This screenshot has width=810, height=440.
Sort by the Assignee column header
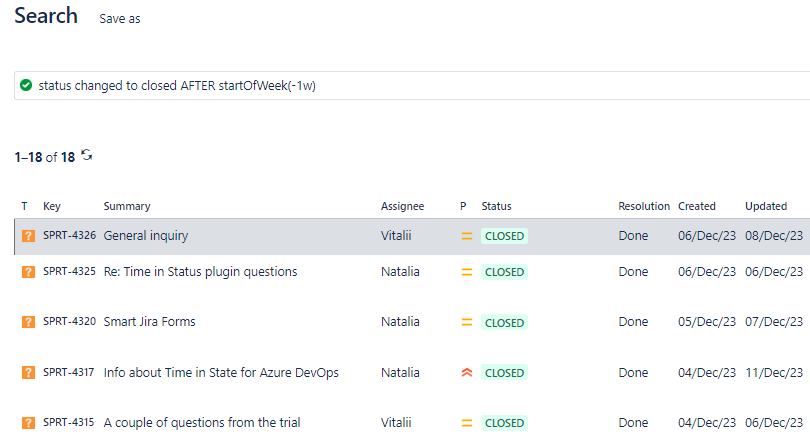402,206
